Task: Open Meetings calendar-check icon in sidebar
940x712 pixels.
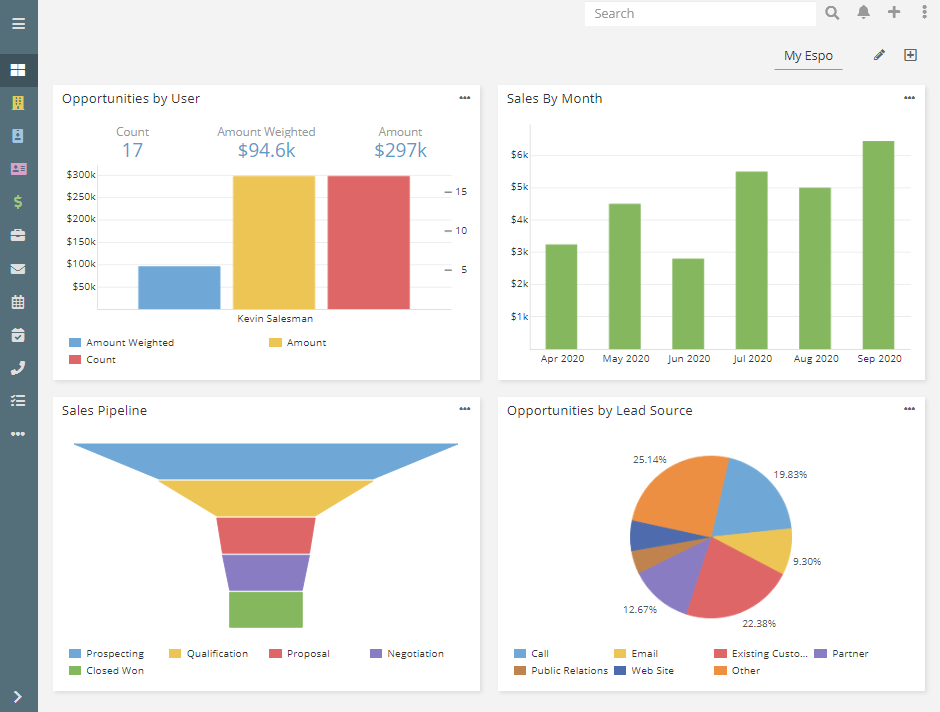Action: [18, 335]
